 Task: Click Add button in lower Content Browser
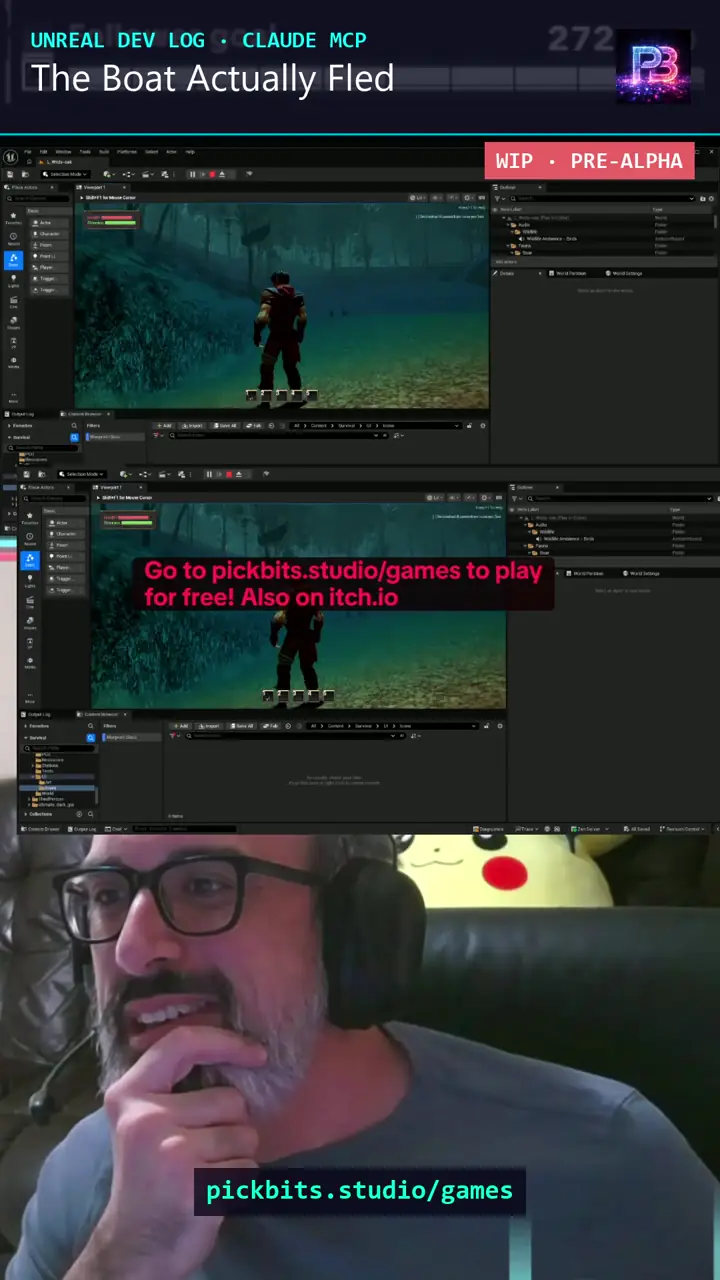pos(180,725)
